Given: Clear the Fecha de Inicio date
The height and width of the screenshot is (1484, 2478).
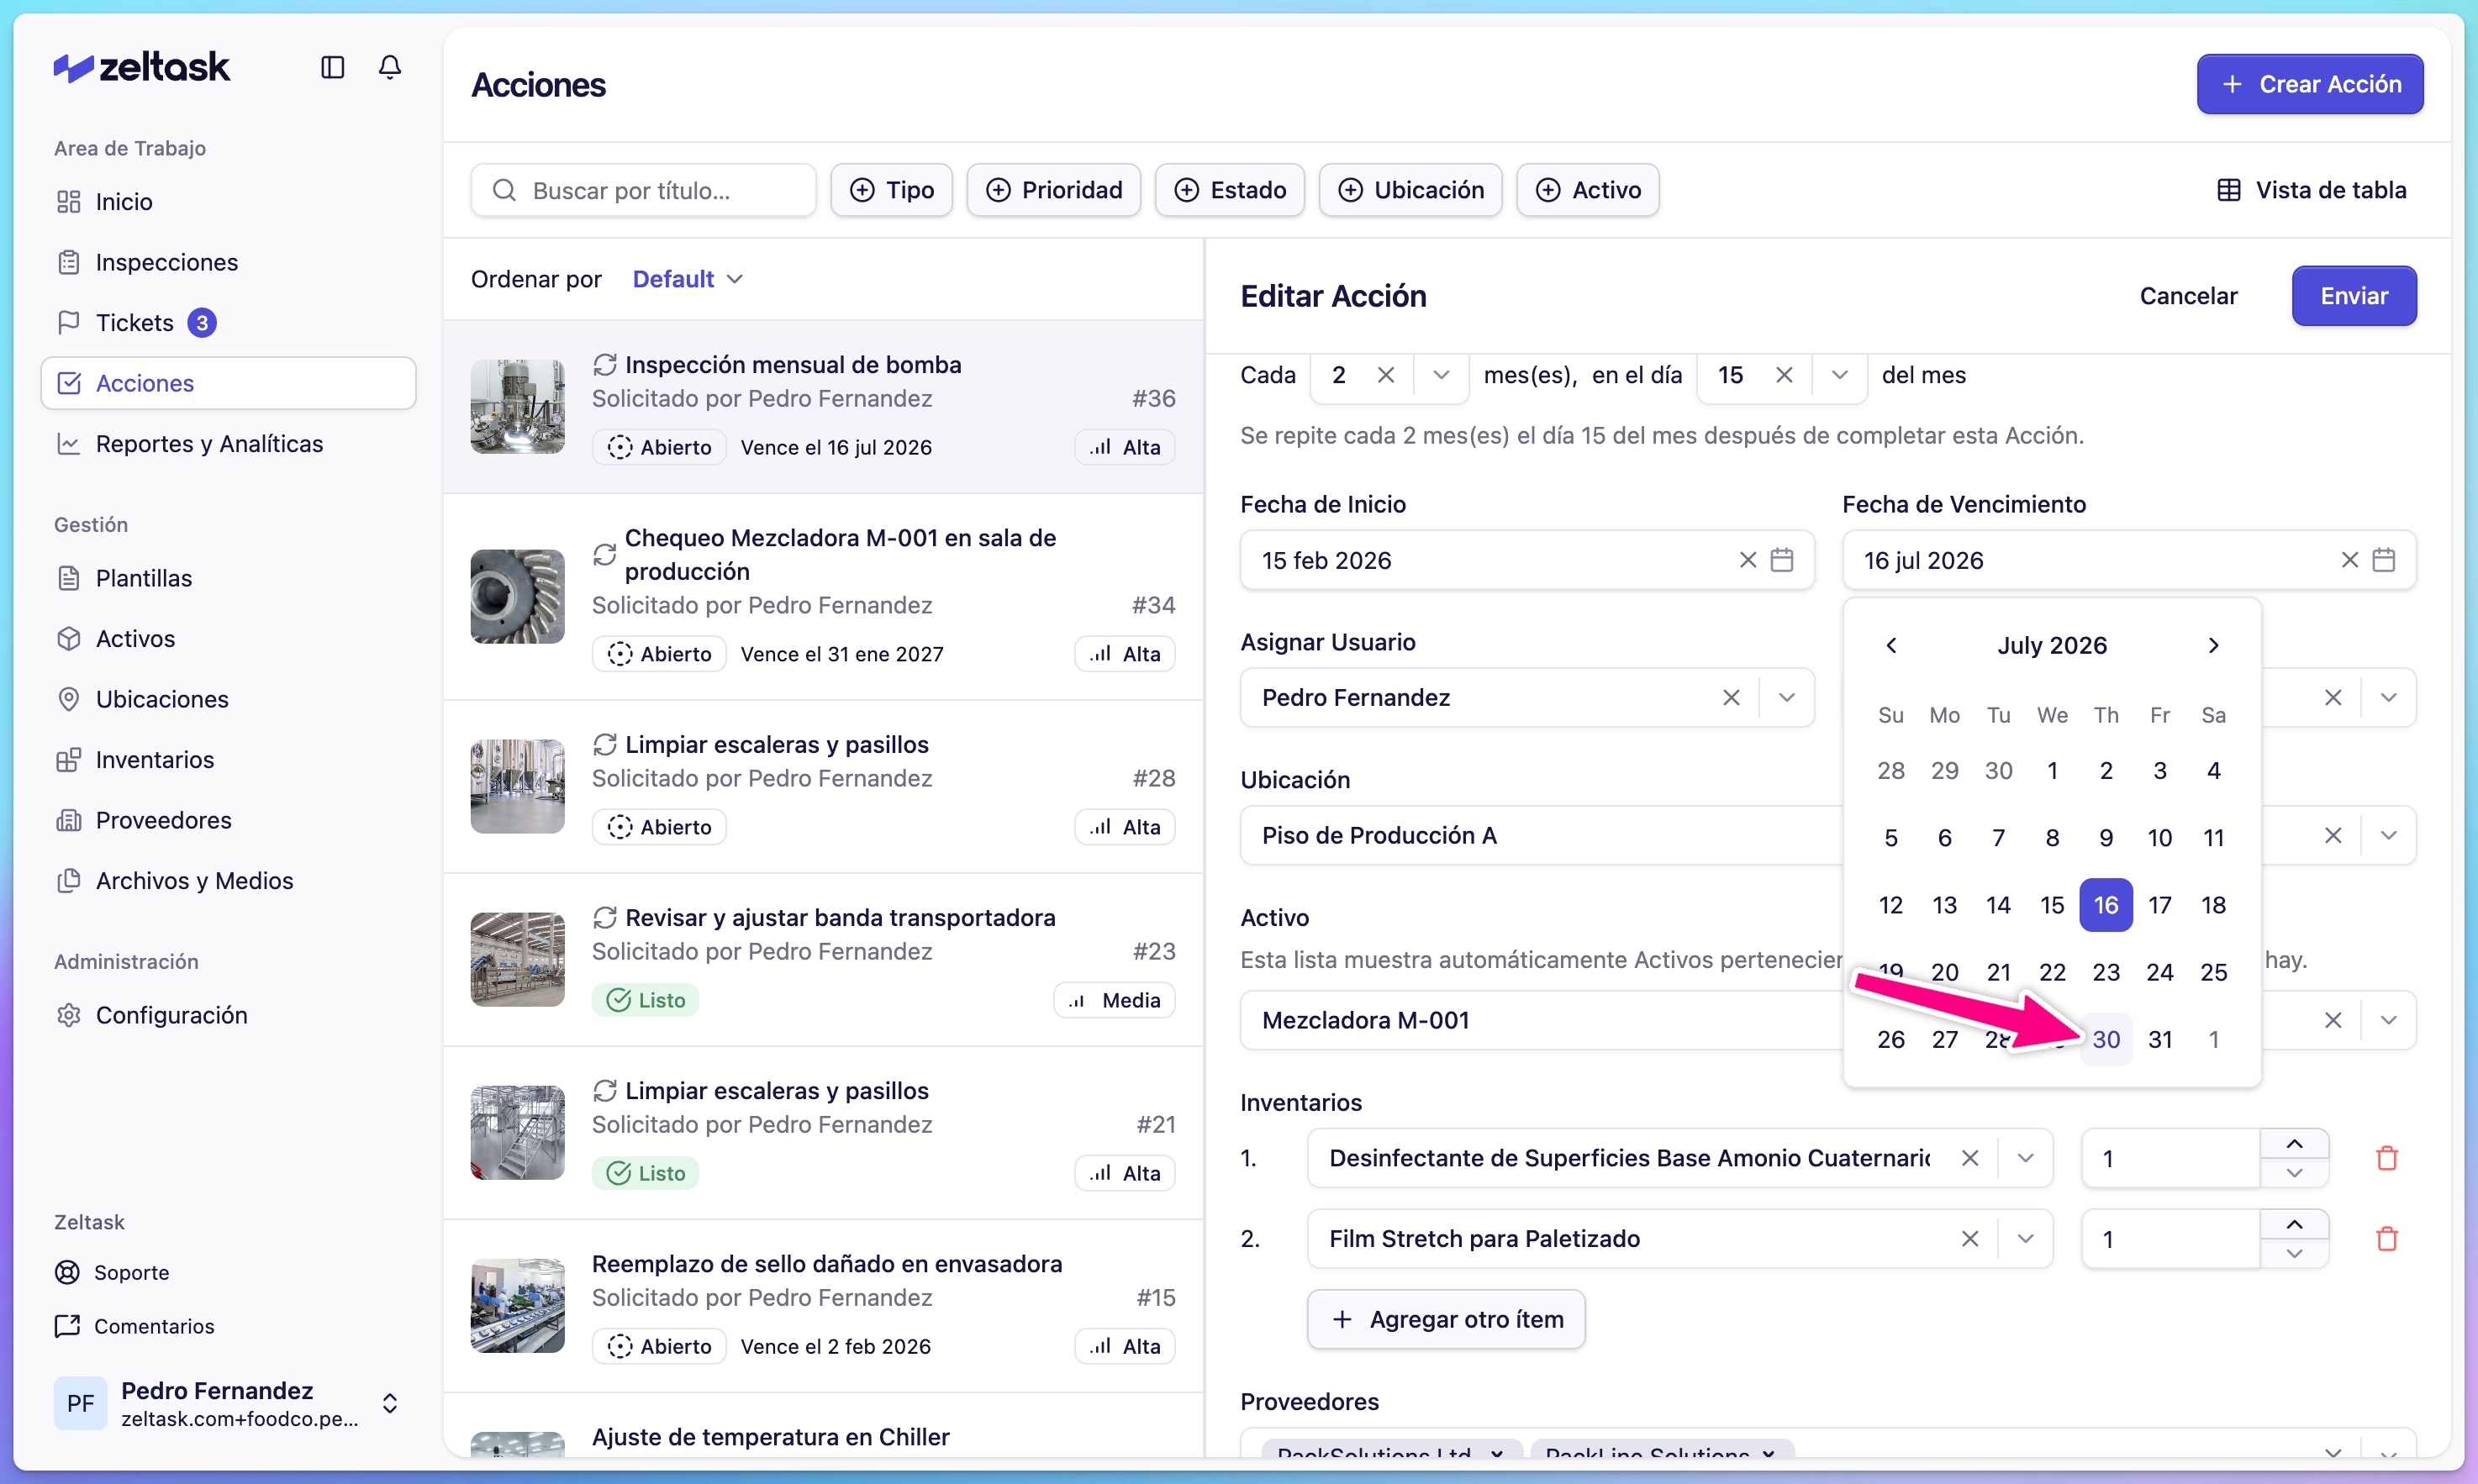Looking at the screenshot, I should click(x=1747, y=560).
